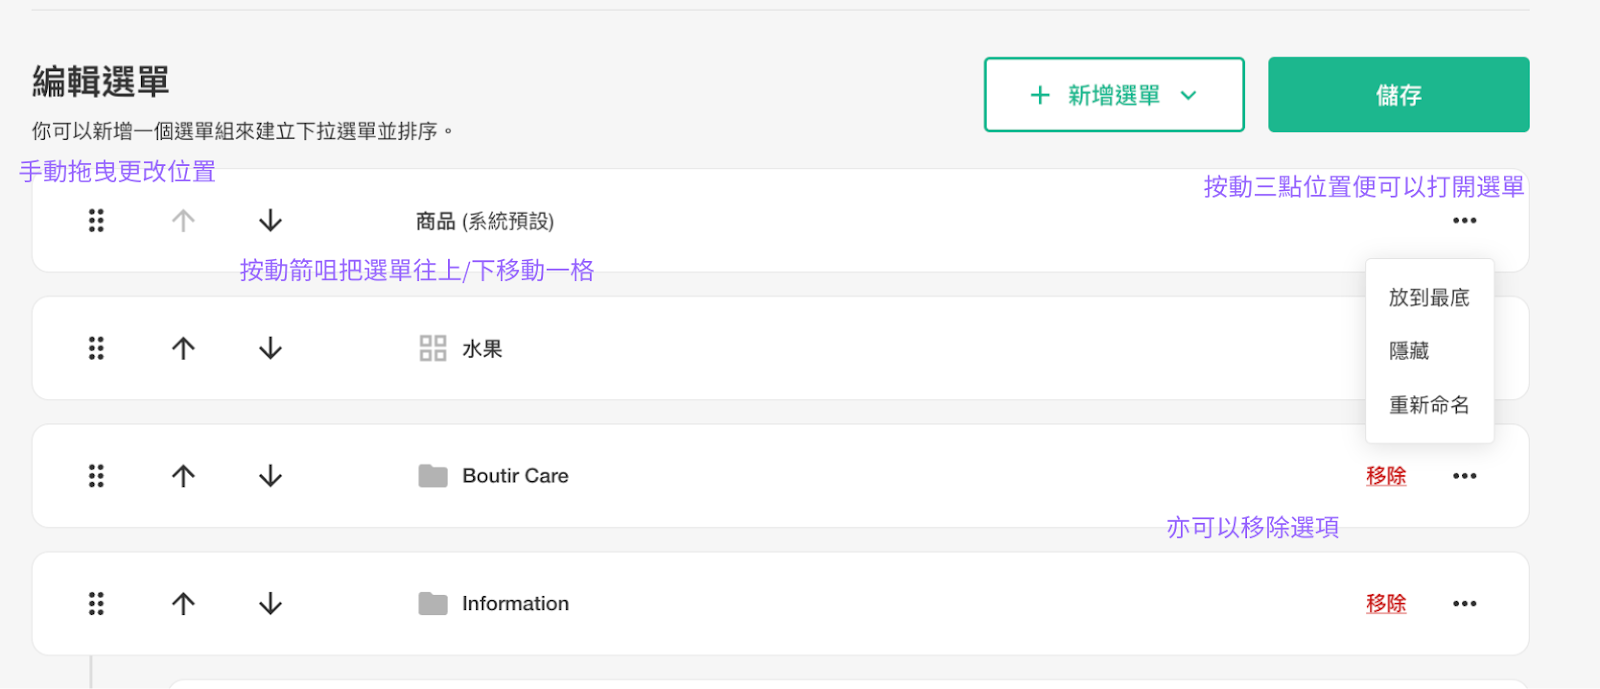
Task: Click the drag handle of 商品 row
Action: pyautogui.click(x=96, y=221)
